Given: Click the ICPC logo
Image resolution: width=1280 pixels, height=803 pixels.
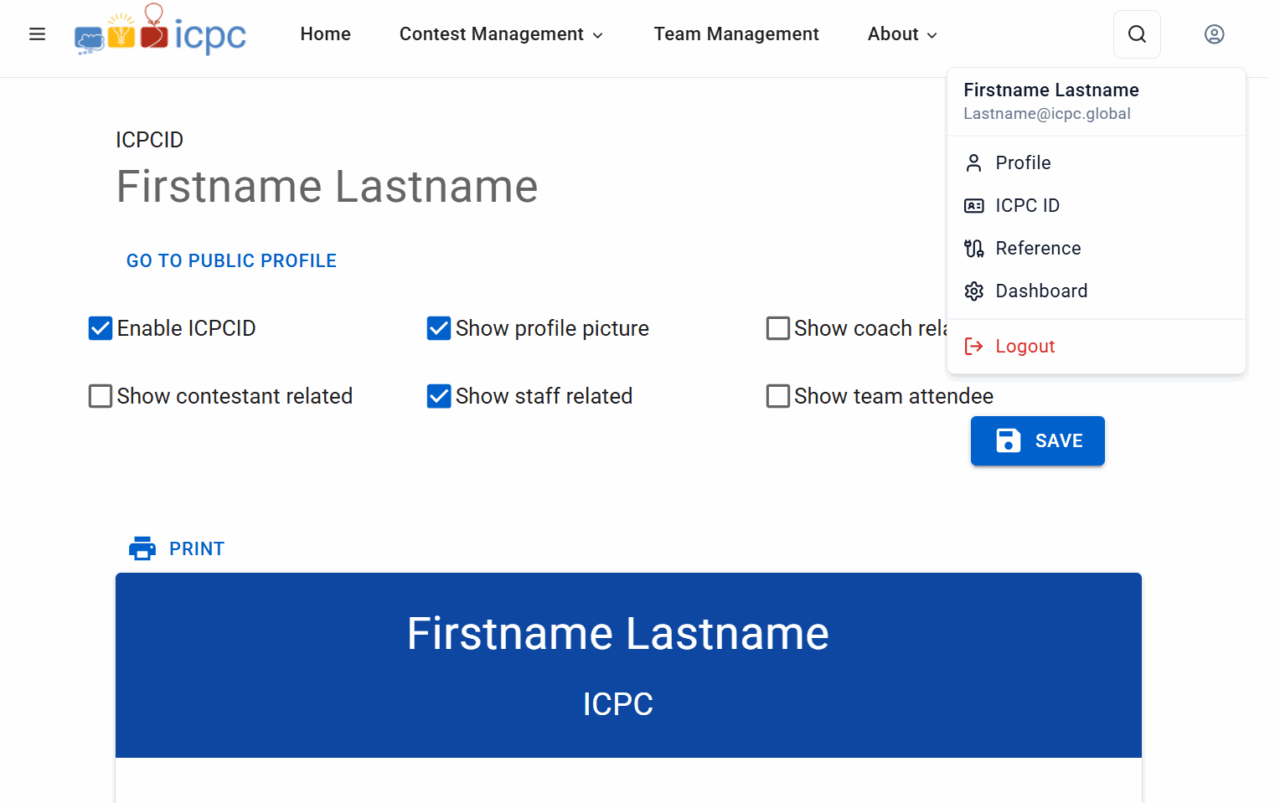Looking at the screenshot, I should 160,30.
